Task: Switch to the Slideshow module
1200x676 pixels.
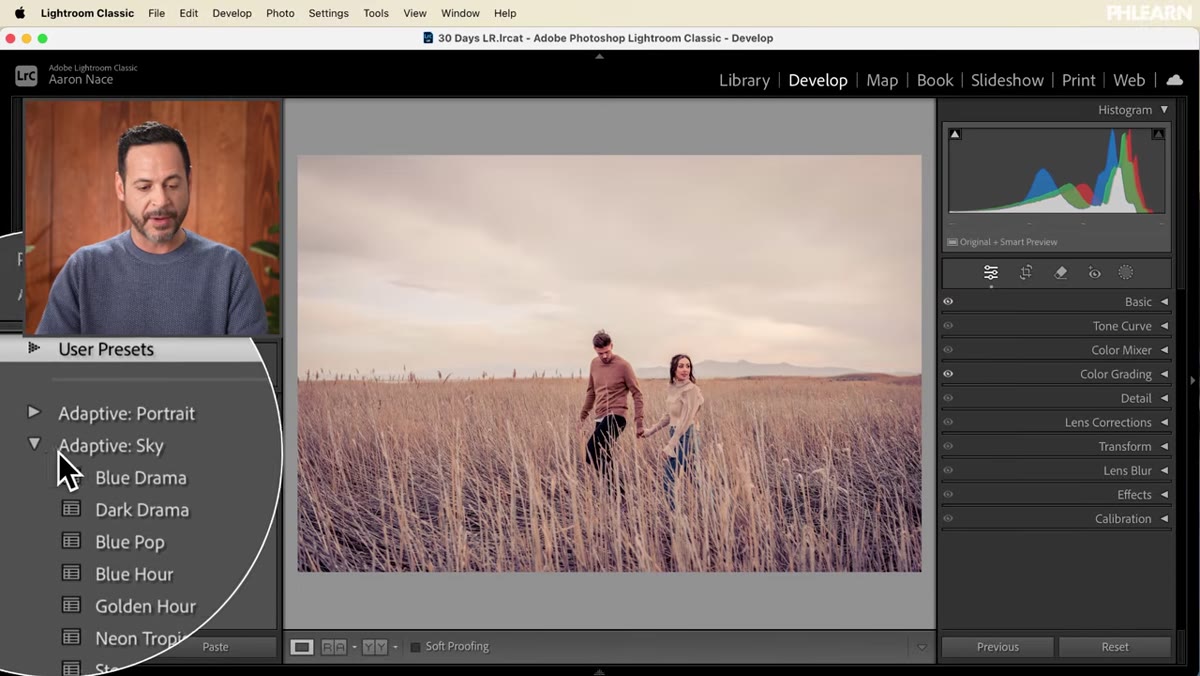Action: click(x=1007, y=80)
